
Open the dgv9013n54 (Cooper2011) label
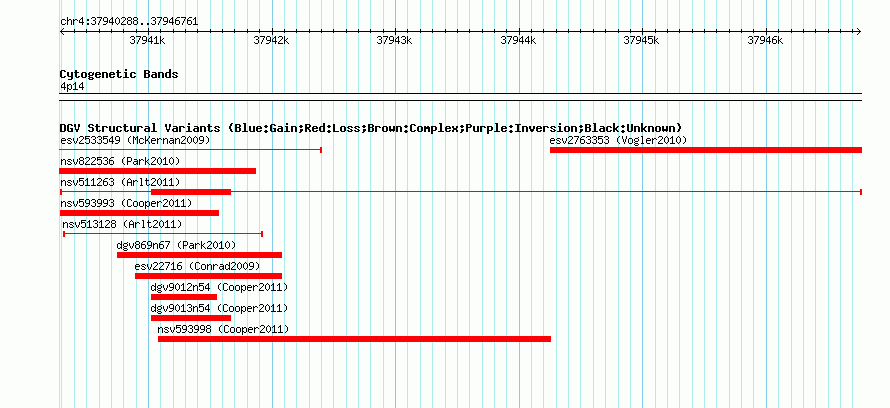click(x=219, y=308)
